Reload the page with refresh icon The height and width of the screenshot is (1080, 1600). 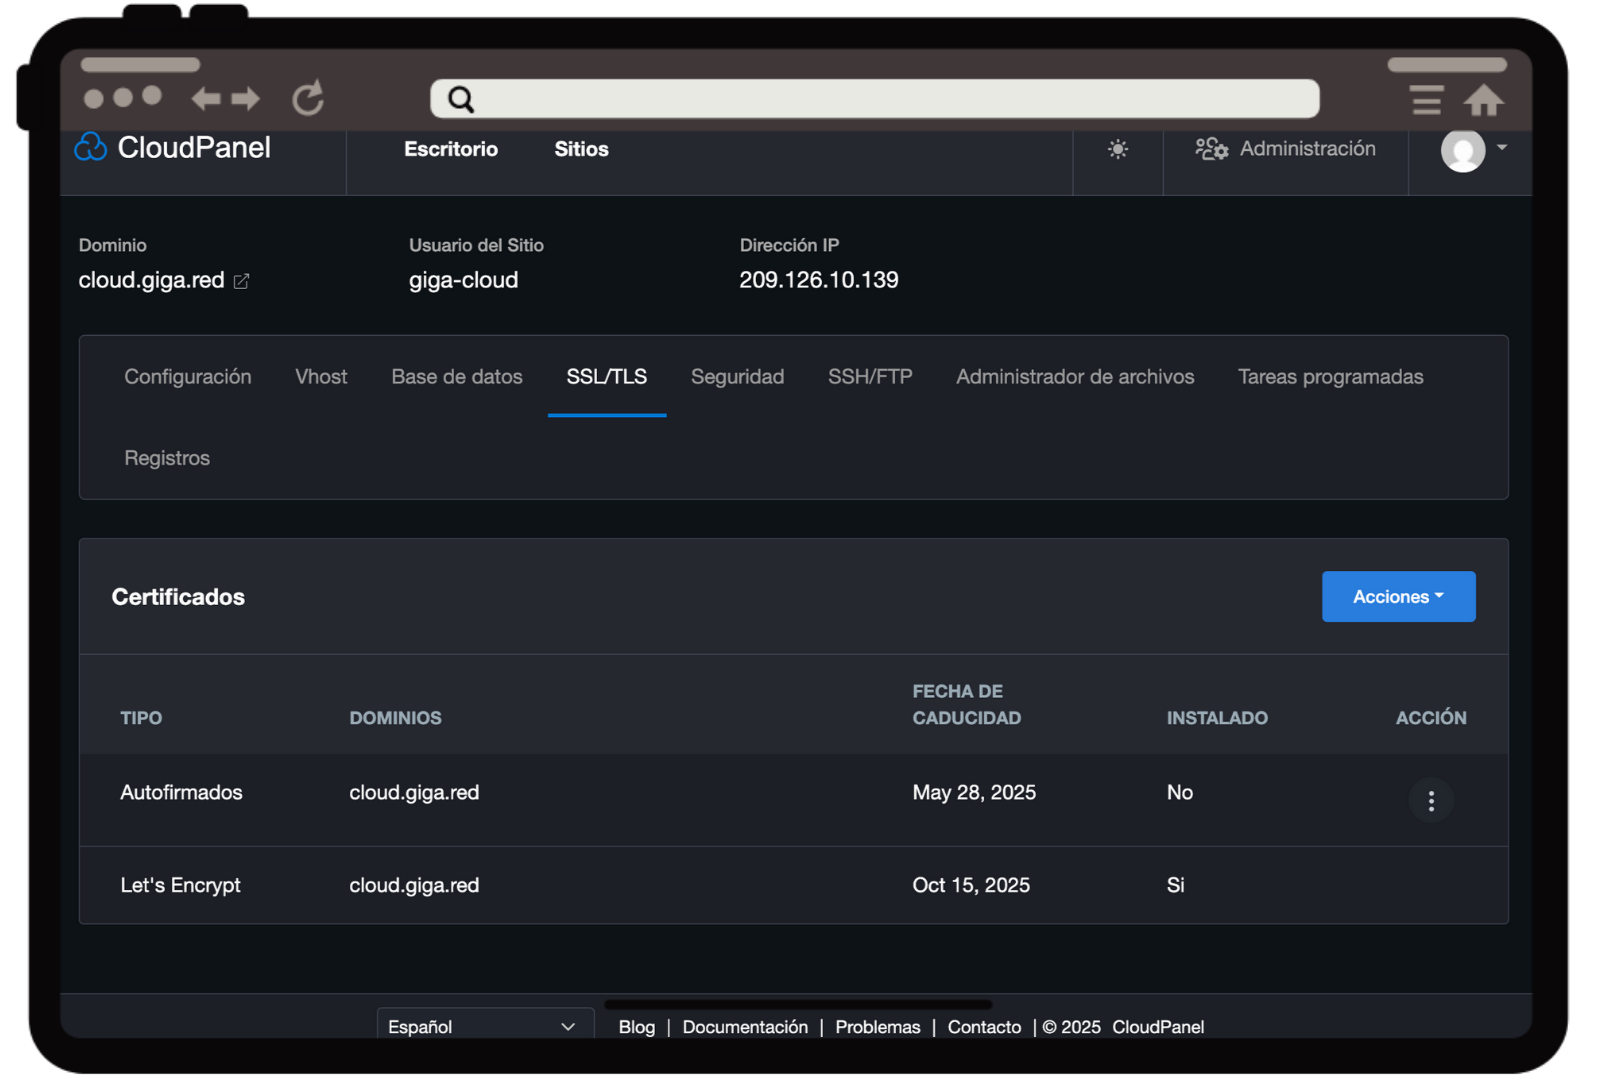point(308,98)
